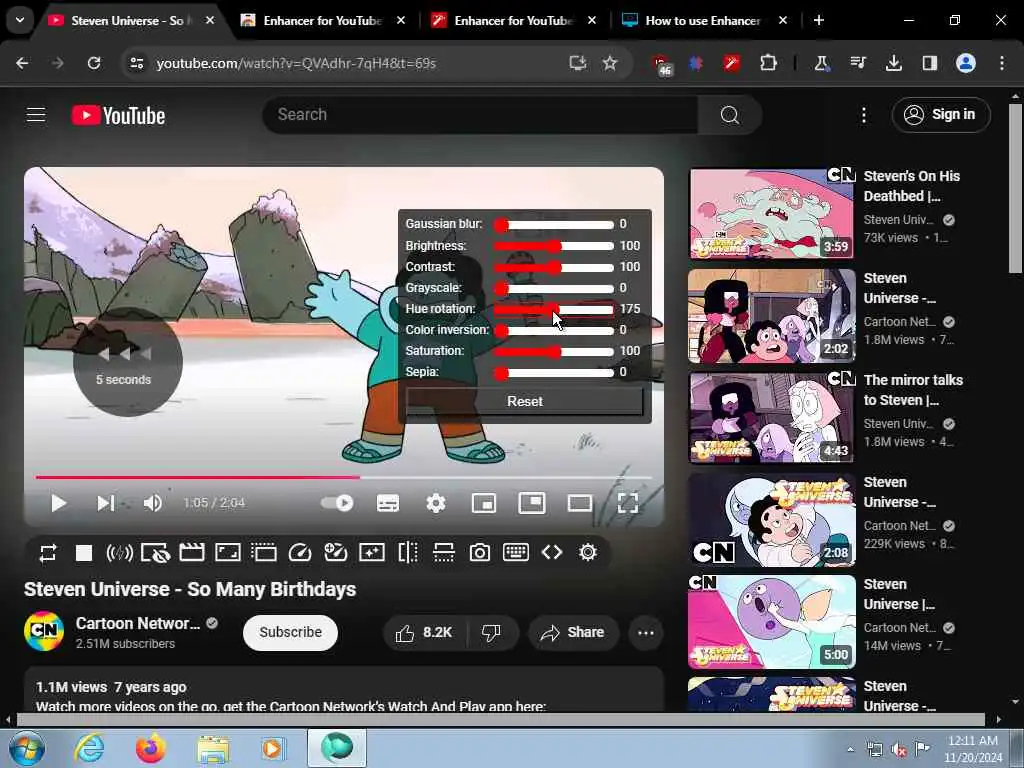Enter full screen mode
Viewport: 1024px width, 768px height.
[x=628, y=503]
